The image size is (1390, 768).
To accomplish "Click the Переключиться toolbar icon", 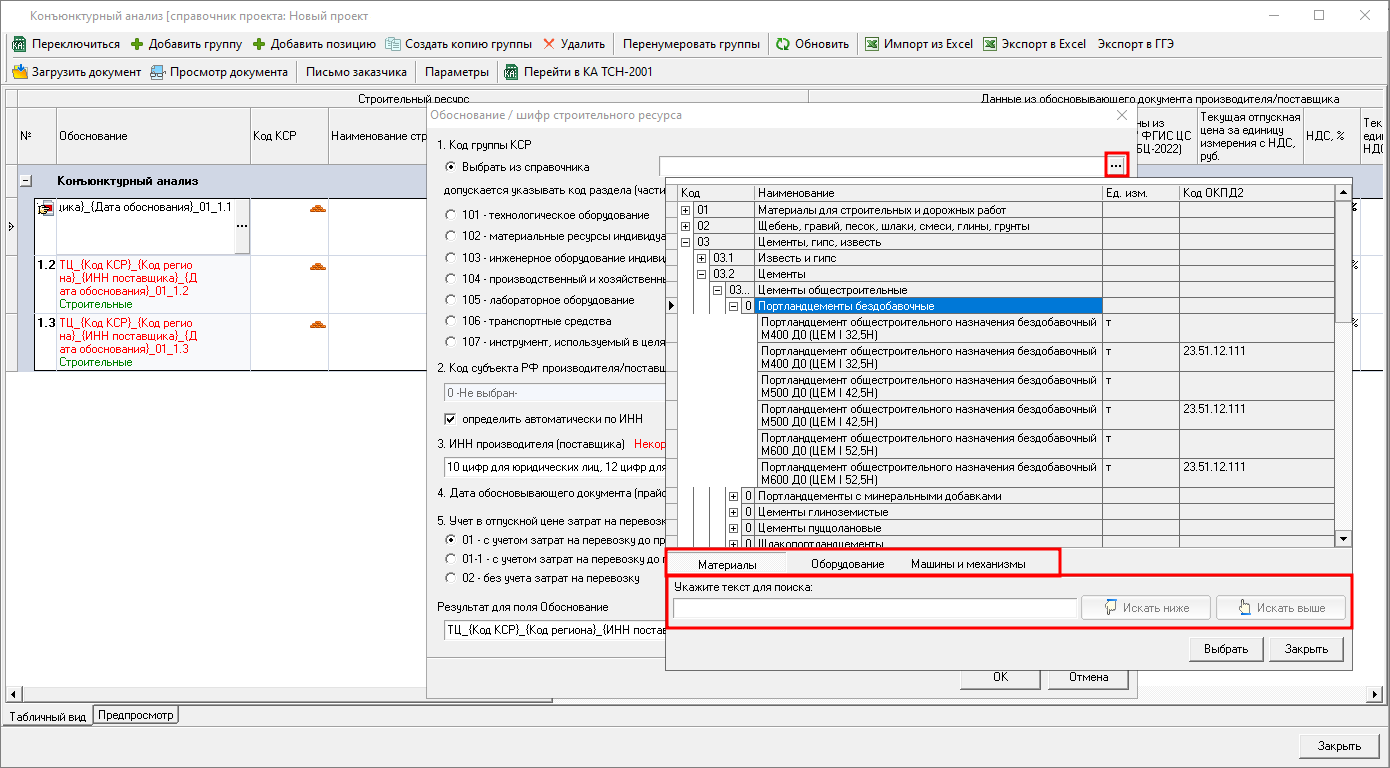I will pos(19,44).
